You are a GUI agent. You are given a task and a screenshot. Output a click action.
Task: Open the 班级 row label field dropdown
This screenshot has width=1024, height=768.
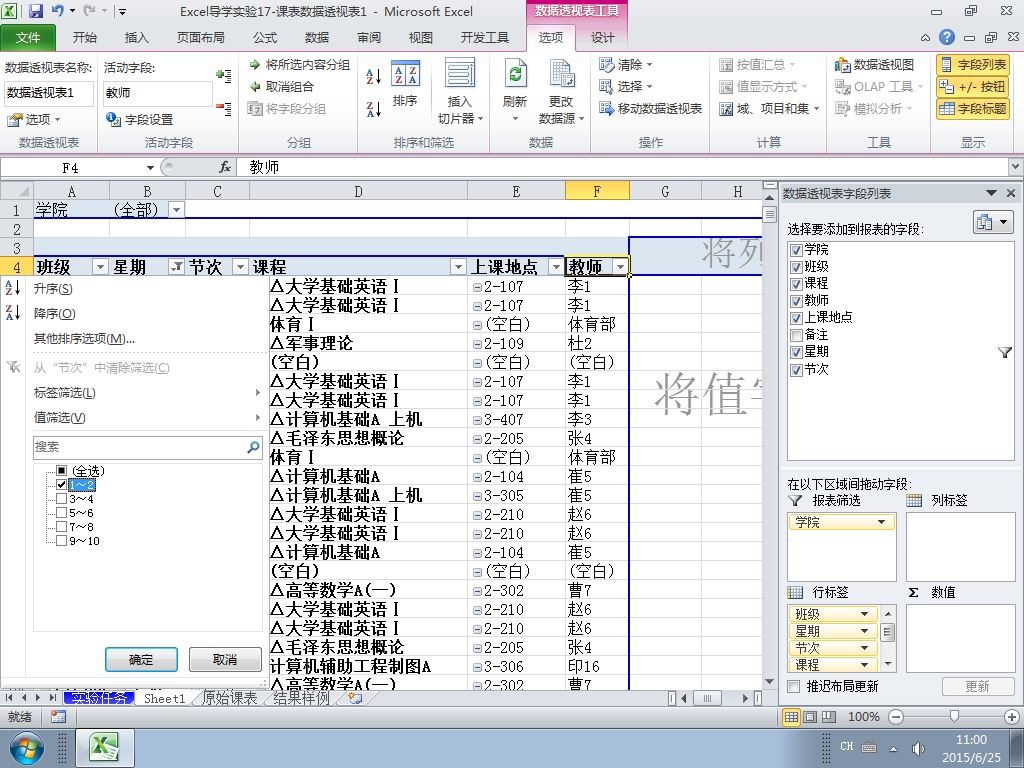(x=864, y=614)
